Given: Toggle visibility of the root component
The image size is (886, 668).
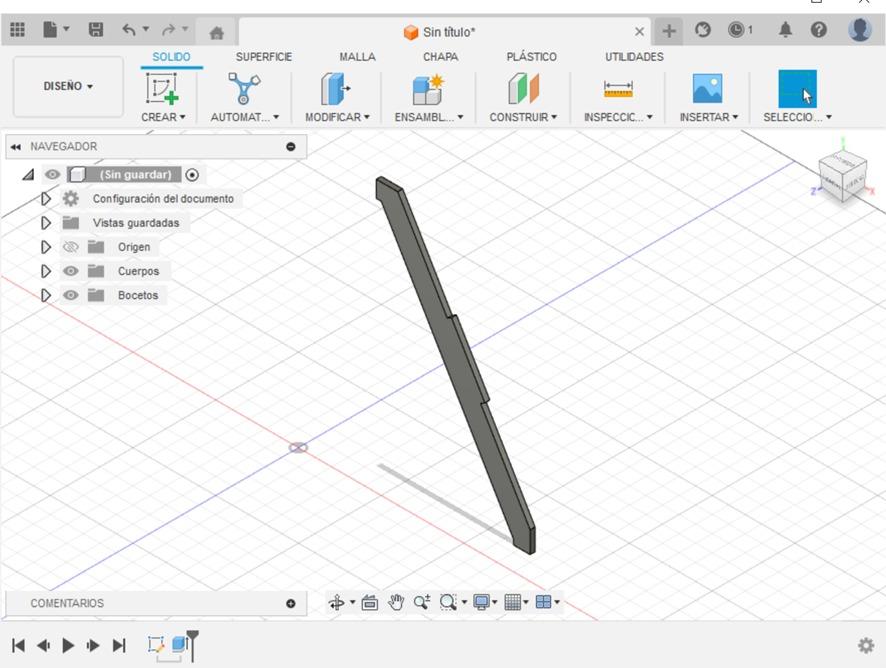Looking at the screenshot, I should tap(53, 175).
